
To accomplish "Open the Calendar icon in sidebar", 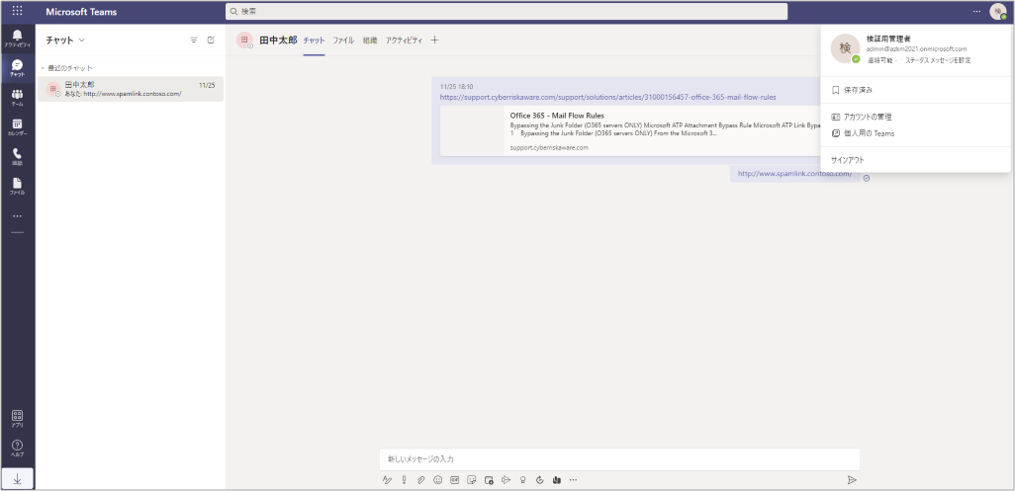I will click(17, 127).
